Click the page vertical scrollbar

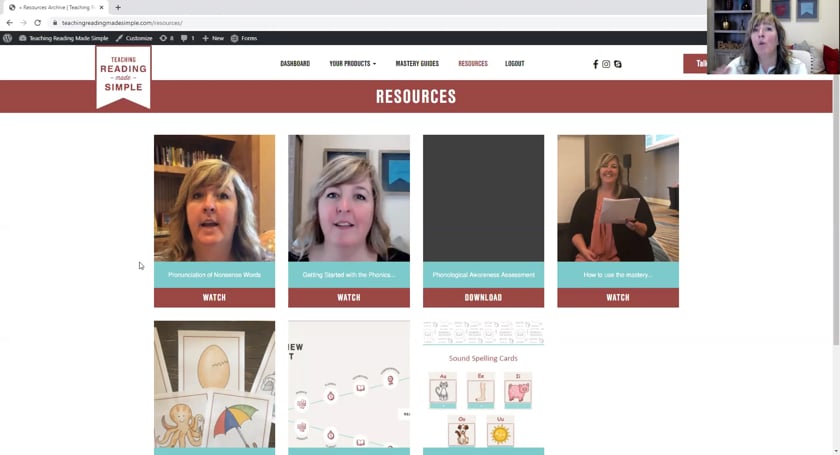click(836, 209)
